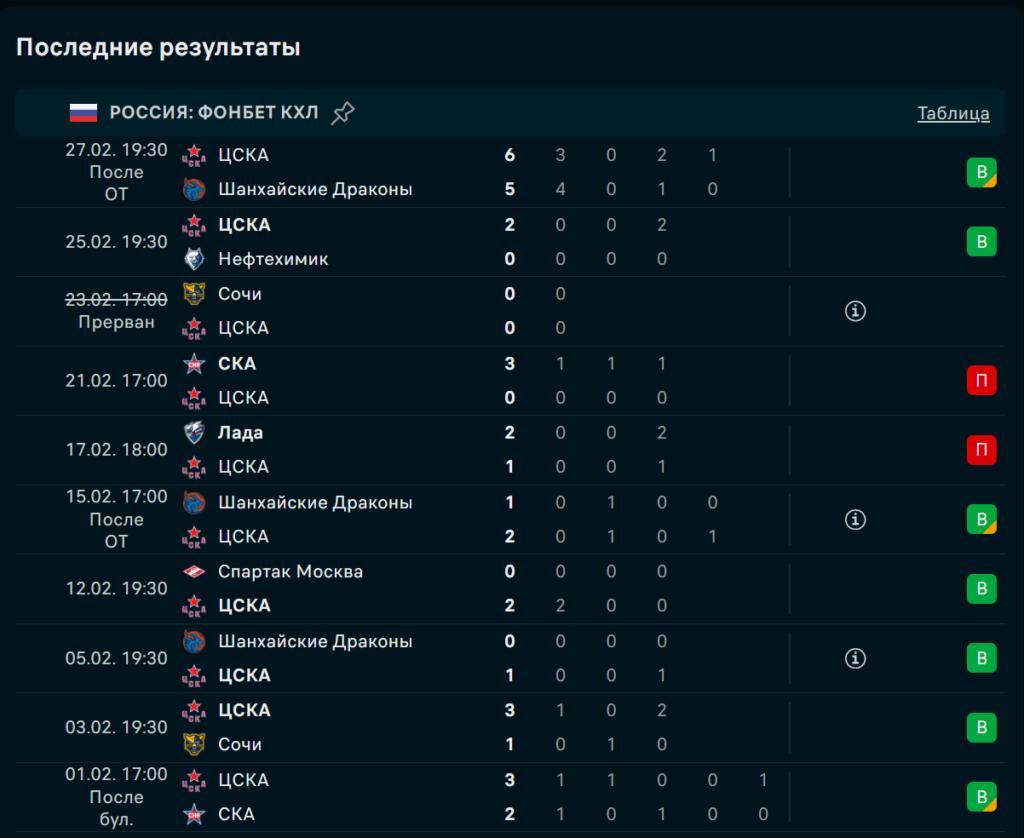Select Шанхайские Драконы in the 27.02 match
This screenshot has height=838, width=1024.
click(x=315, y=189)
